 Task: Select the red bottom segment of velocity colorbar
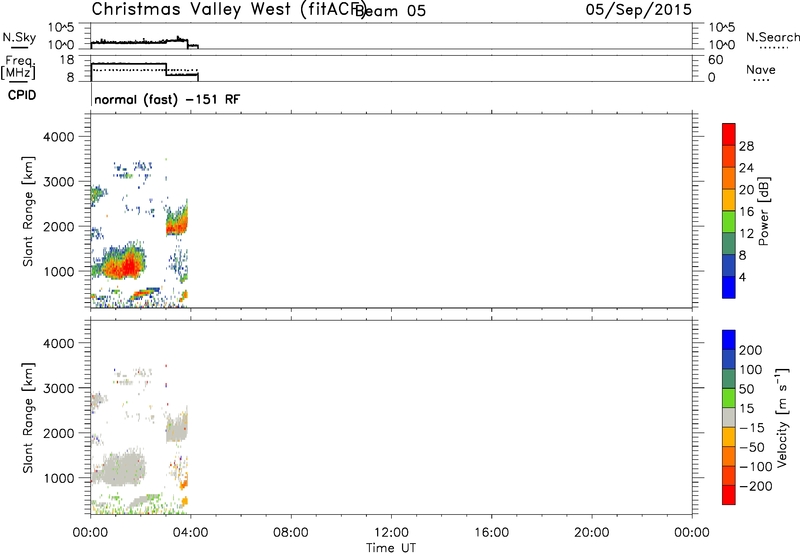click(x=729, y=495)
